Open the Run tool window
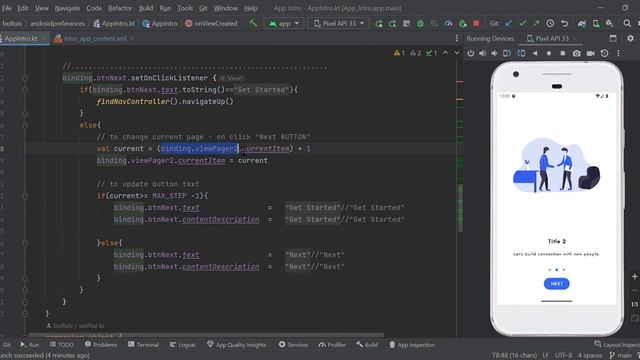The width and height of the screenshot is (640, 360). (x=29, y=345)
